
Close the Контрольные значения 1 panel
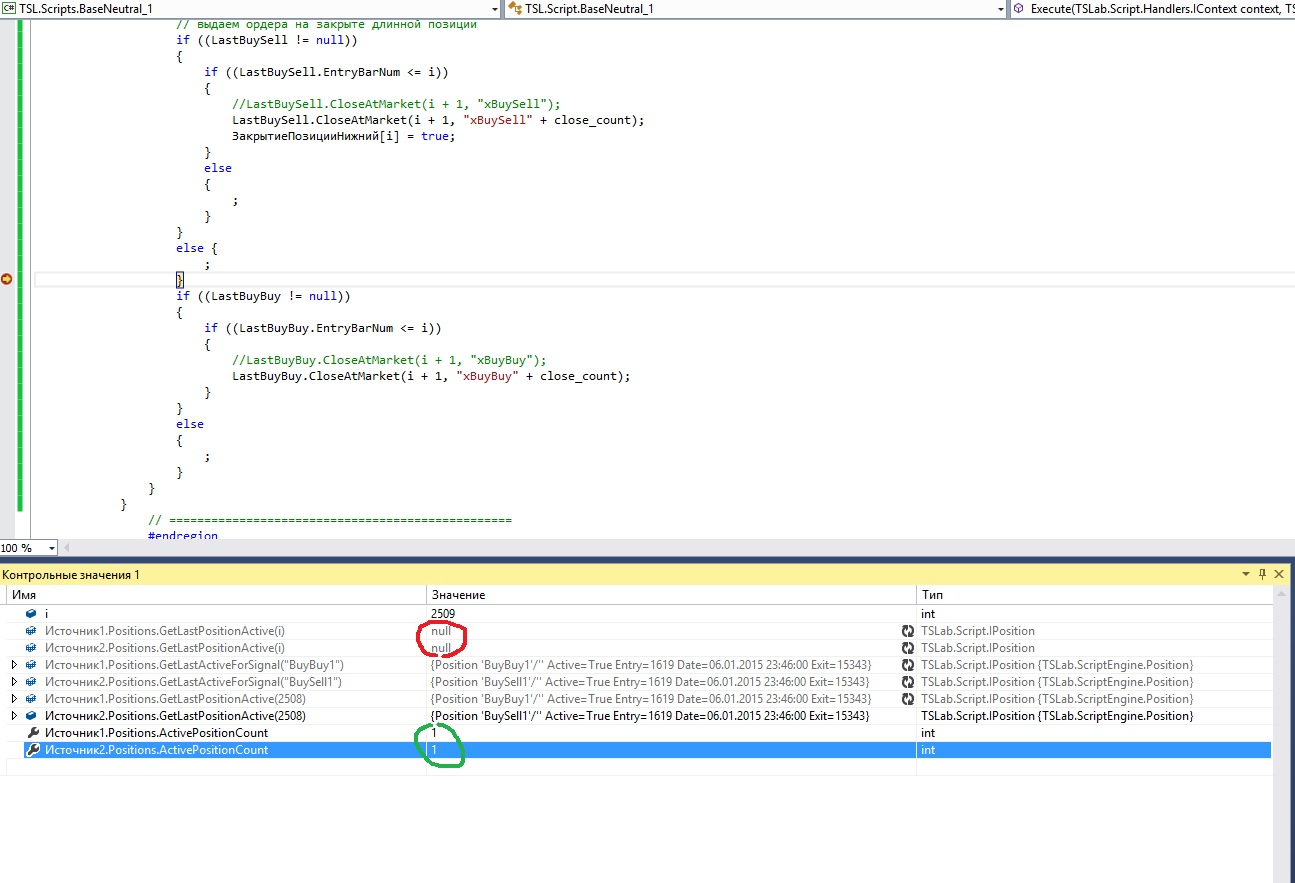pyautogui.click(x=1279, y=574)
